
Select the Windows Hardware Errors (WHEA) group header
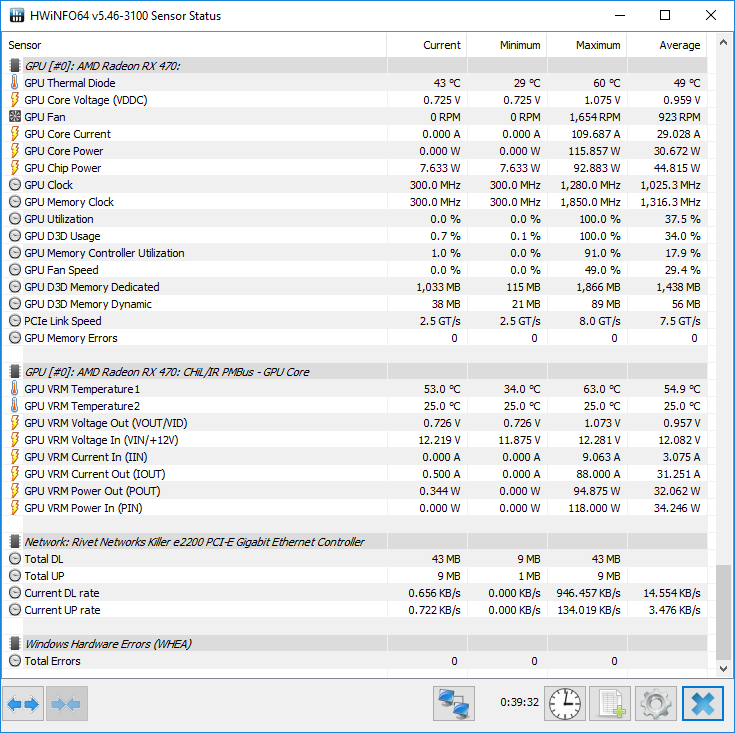(x=108, y=644)
